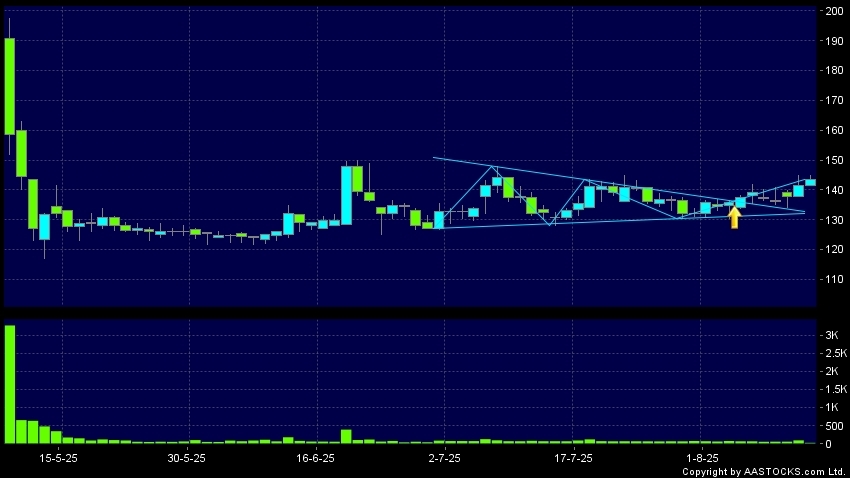Click the 2K volume axis label

click(832, 371)
